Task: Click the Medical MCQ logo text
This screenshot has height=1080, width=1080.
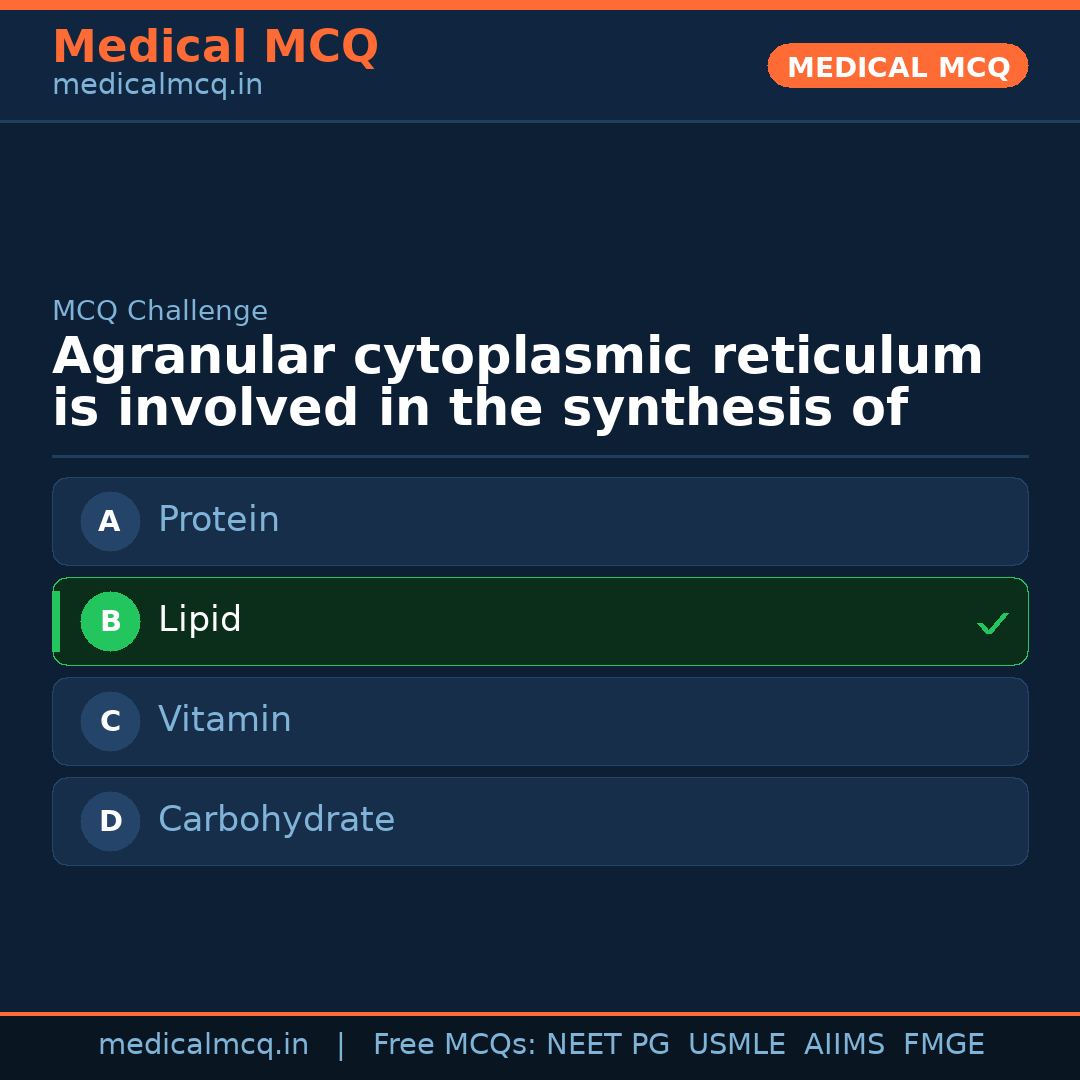Action: (215, 47)
